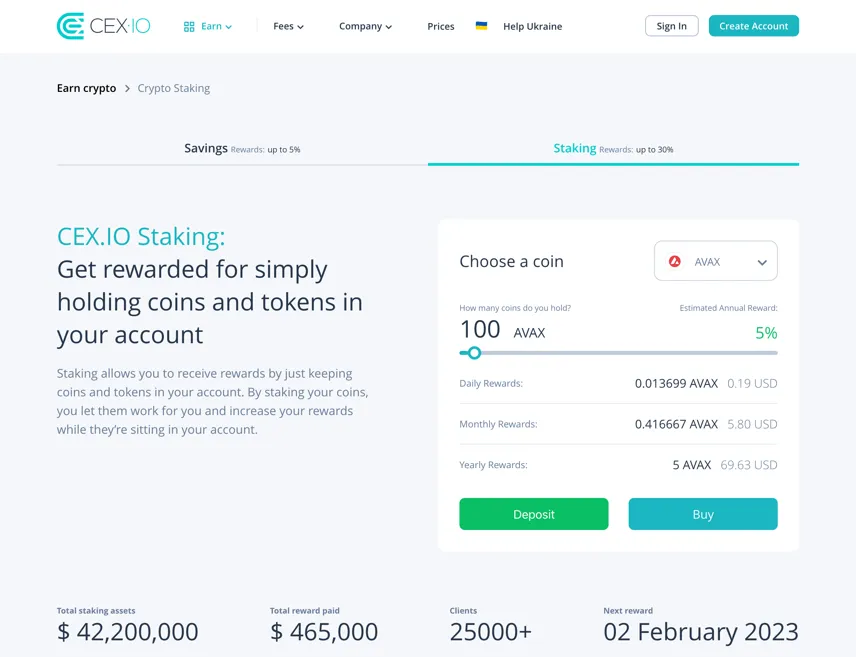Click the CEX.IO logo
This screenshot has width=856, height=657.
[x=104, y=26]
